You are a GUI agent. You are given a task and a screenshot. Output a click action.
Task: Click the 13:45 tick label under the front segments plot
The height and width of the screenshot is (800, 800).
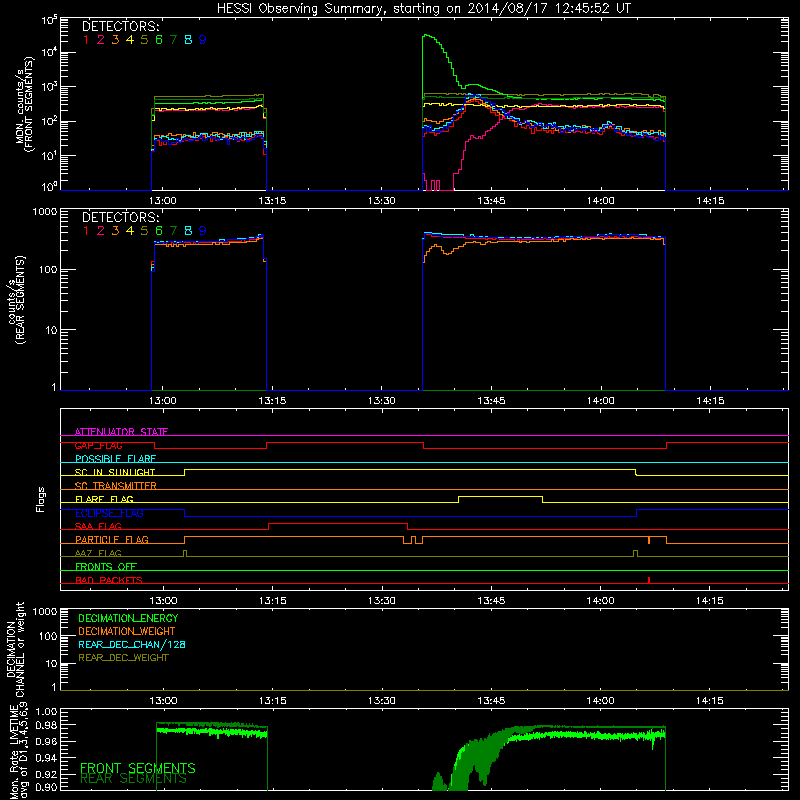point(491,201)
